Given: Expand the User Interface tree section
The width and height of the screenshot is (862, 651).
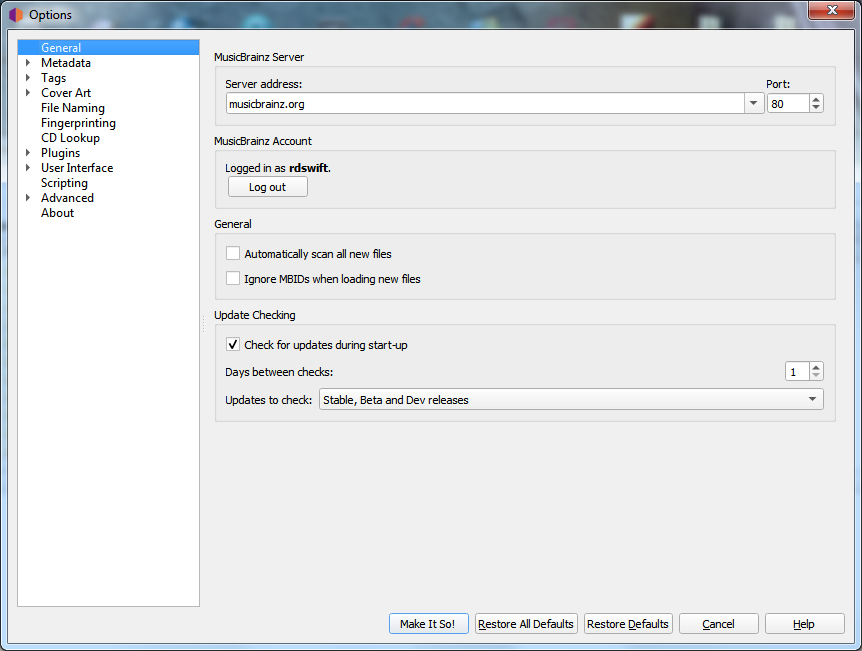Looking at the screenshot, I should [27, 167].
